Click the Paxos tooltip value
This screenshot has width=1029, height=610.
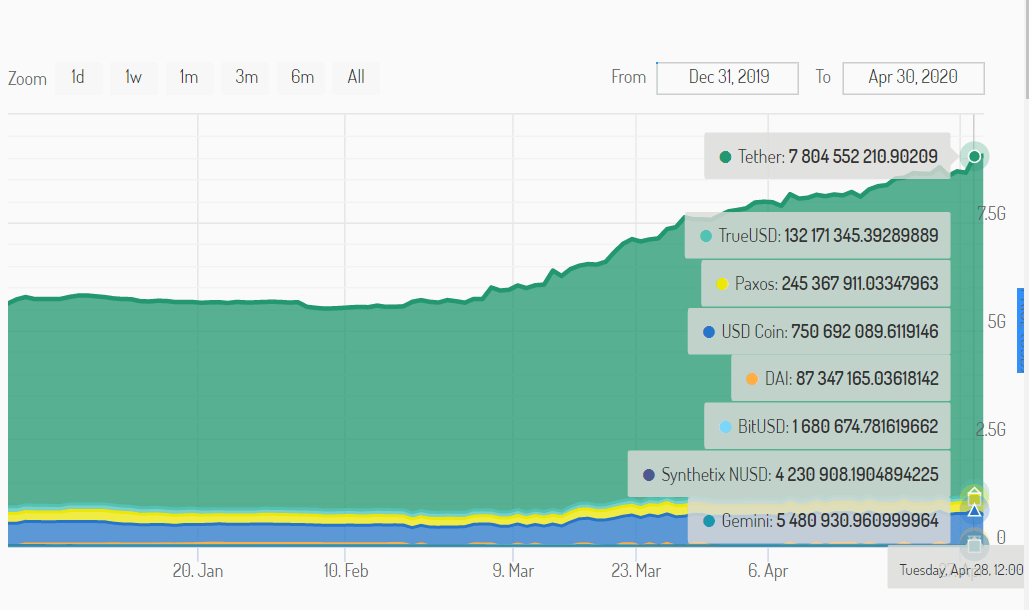[x=860, y=283]
